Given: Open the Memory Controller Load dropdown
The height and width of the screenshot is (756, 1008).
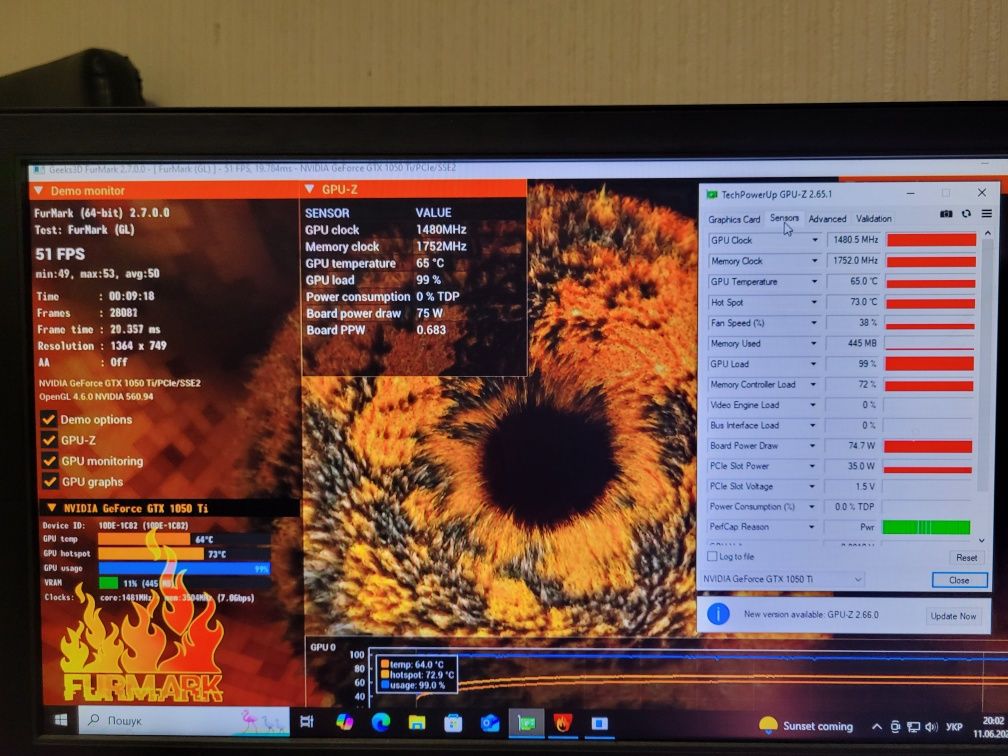Looking at the screenshot, I should coord(813,384).
